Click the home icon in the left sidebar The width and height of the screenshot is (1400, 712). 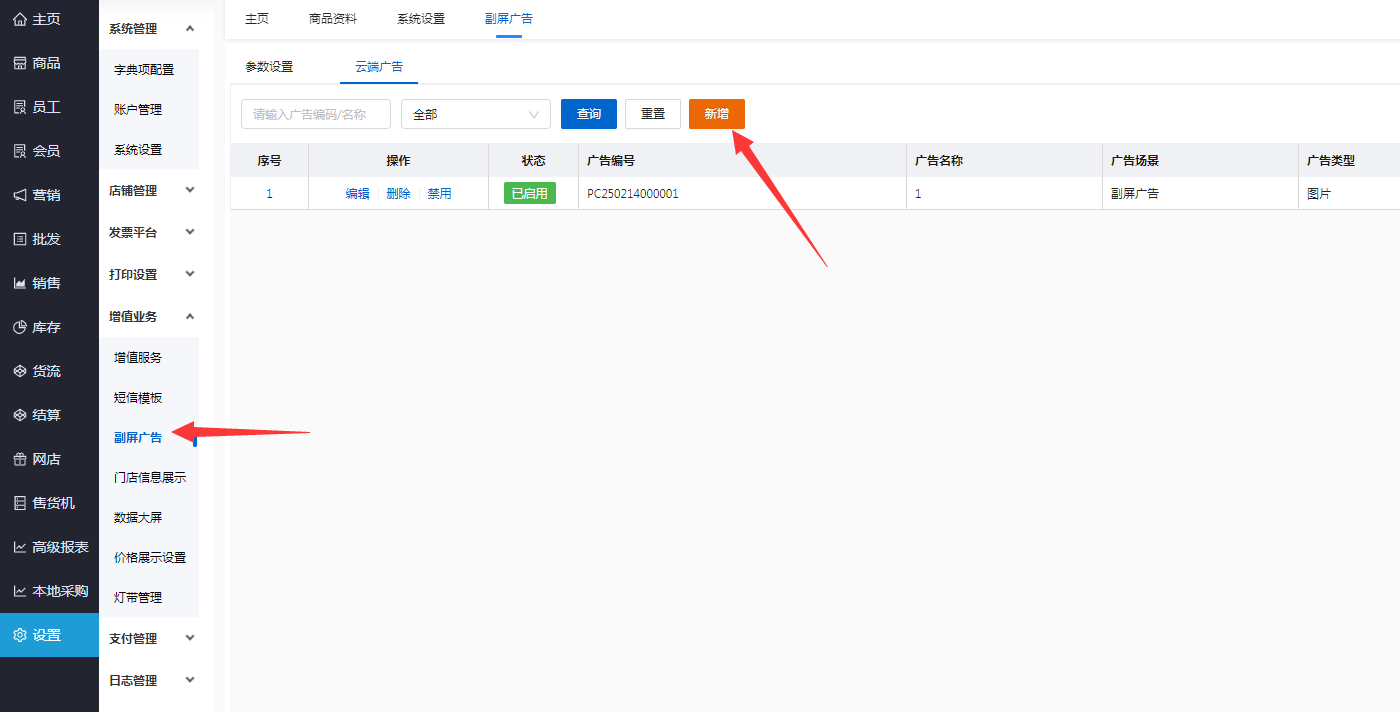click(x=19, y=19)
